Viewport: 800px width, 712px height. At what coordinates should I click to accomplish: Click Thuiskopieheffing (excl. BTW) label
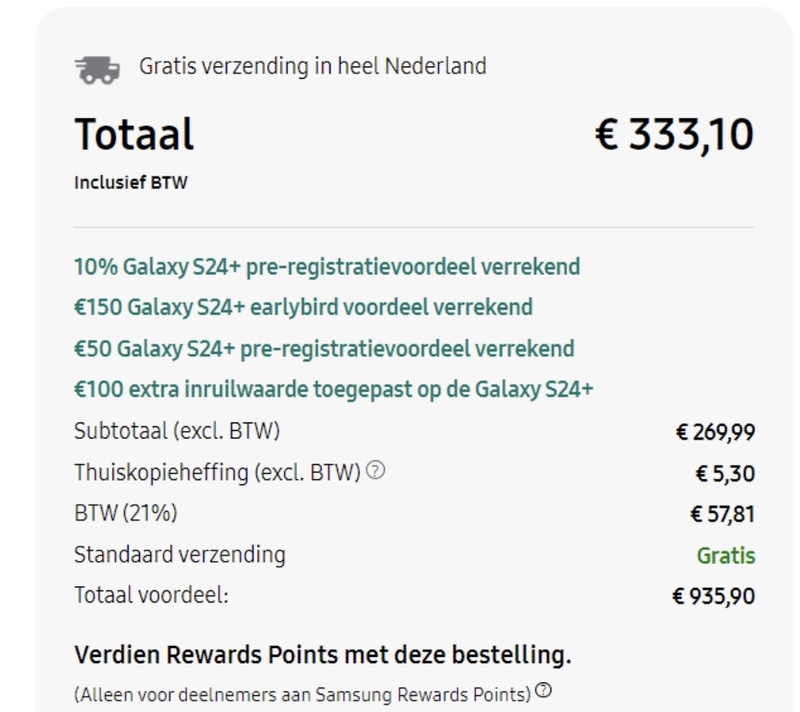tap(217, 472)
